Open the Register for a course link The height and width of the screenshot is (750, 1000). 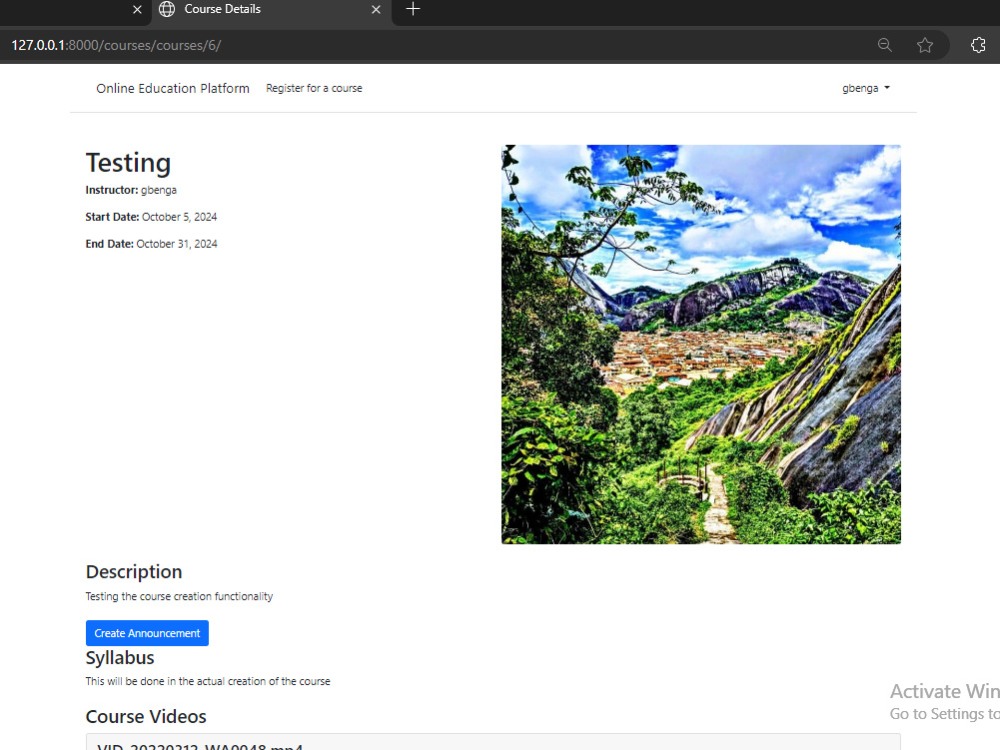pyautogui.click(x=314, y=88)
